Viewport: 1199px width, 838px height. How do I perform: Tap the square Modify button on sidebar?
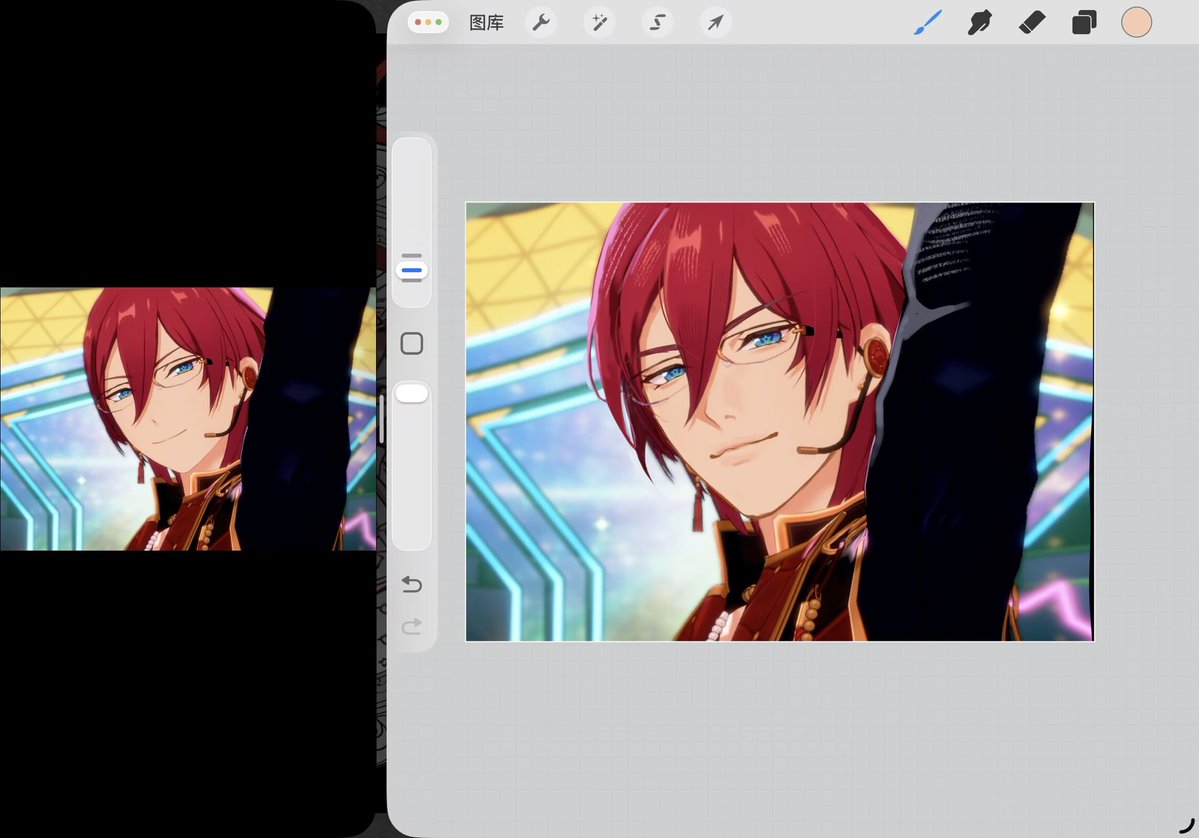click(411, 343)
